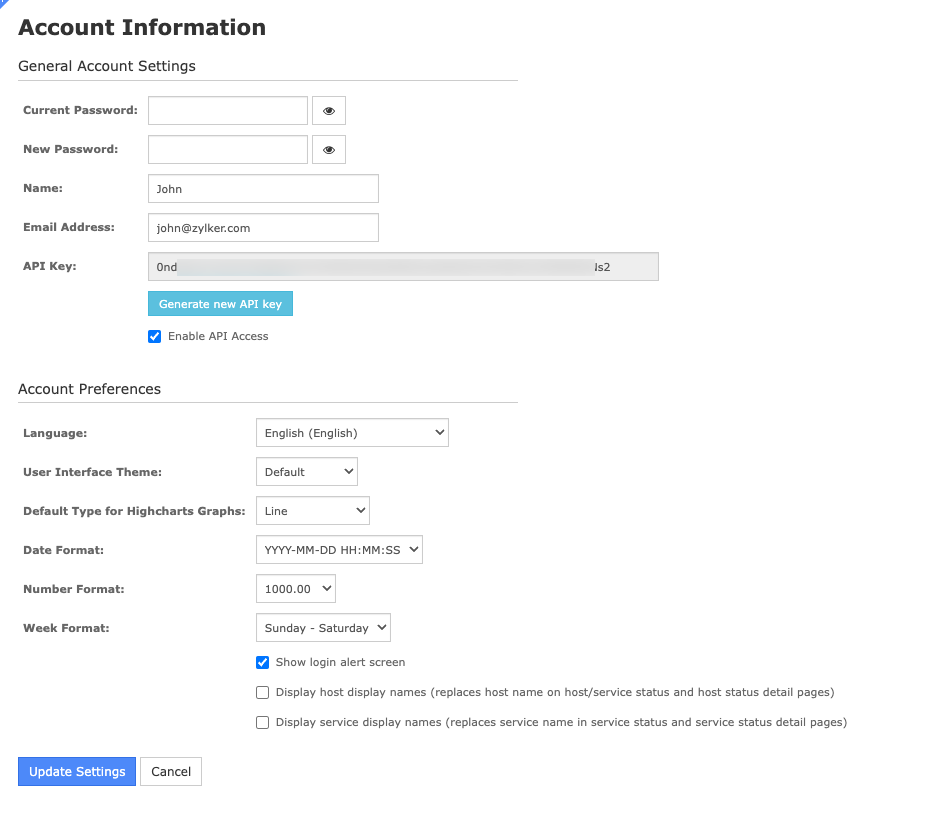Click the Update Settings button
Screen dimensions: 931x823
point(77,772)
